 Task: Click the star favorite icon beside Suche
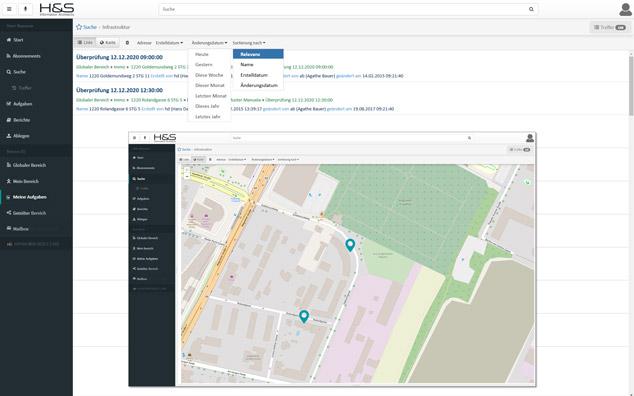pyautogui.click(x=79, y=27)
